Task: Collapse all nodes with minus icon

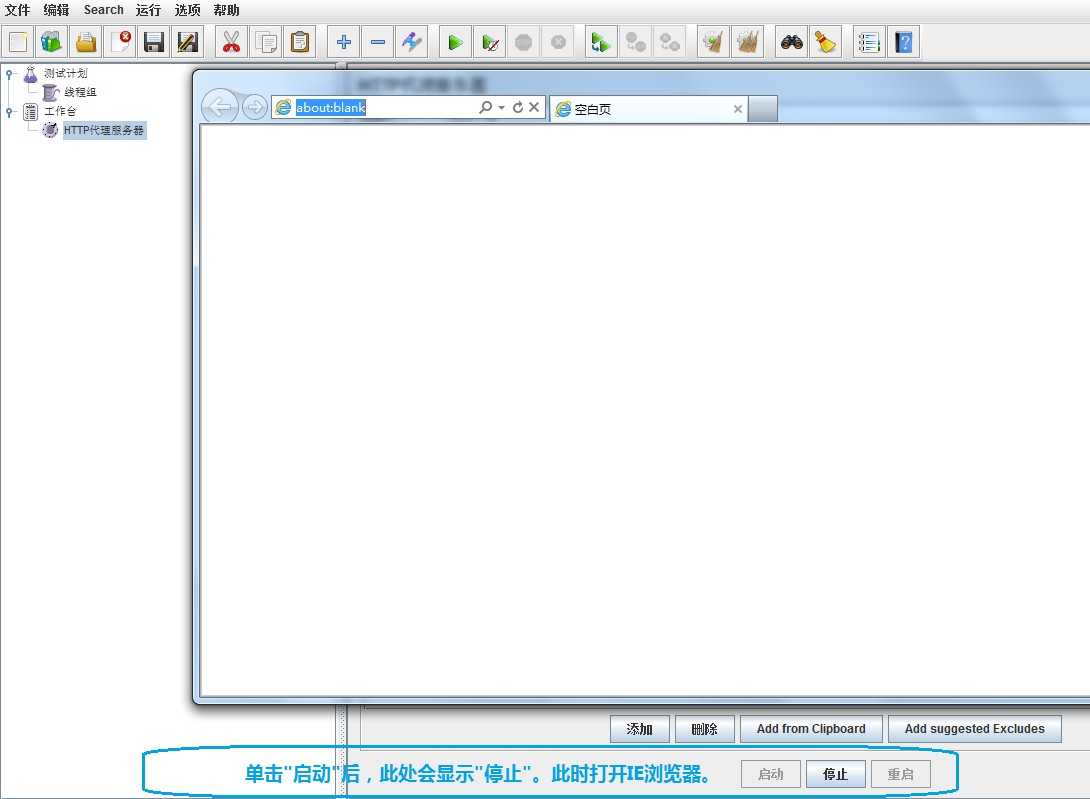Action: tap(377, 42)
